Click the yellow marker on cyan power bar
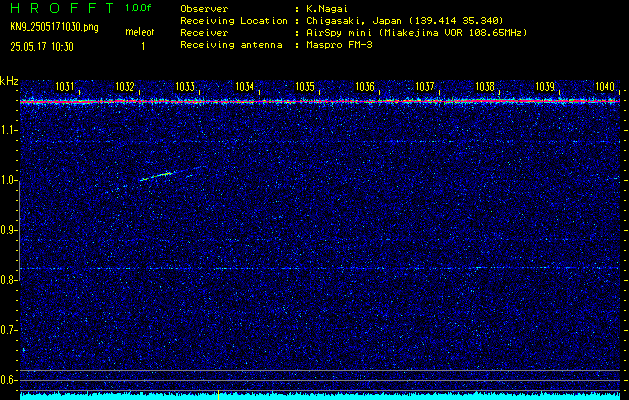 218,395
